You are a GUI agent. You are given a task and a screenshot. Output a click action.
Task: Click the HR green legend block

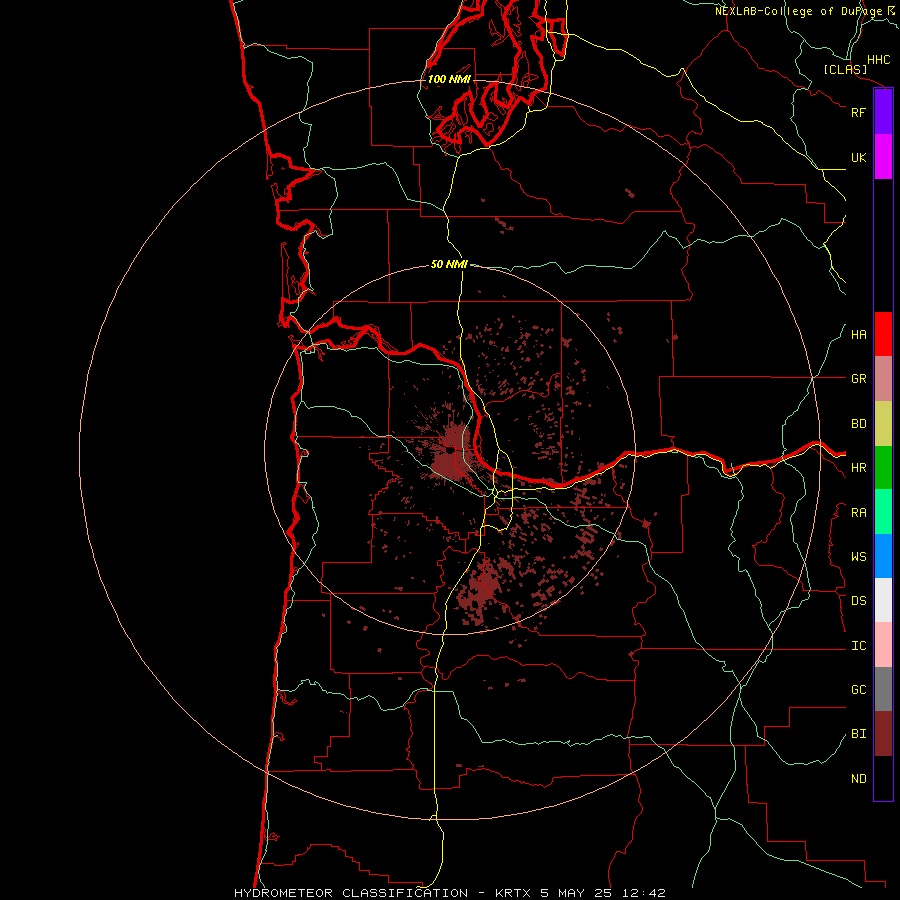(883, 468)
